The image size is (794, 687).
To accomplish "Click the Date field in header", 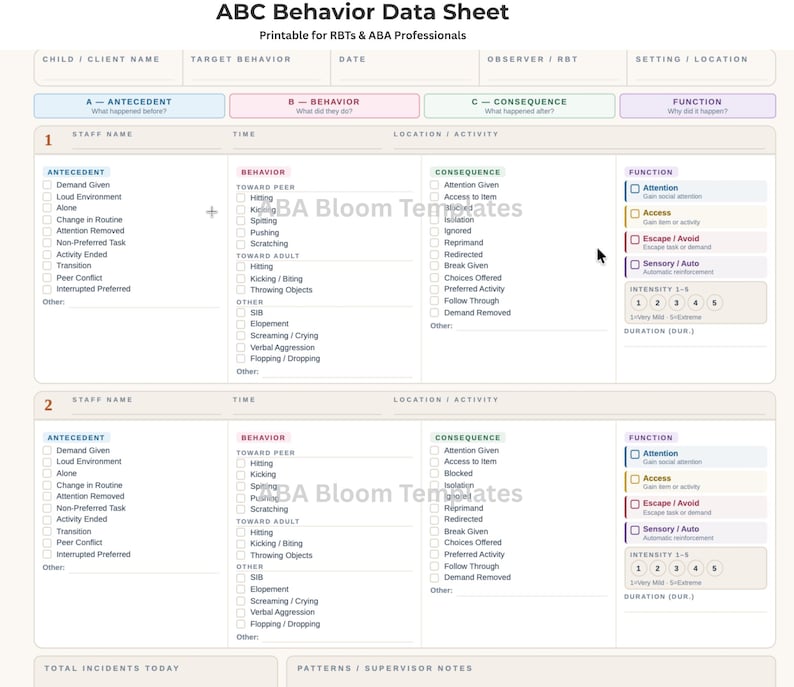I will pos(405,68).
